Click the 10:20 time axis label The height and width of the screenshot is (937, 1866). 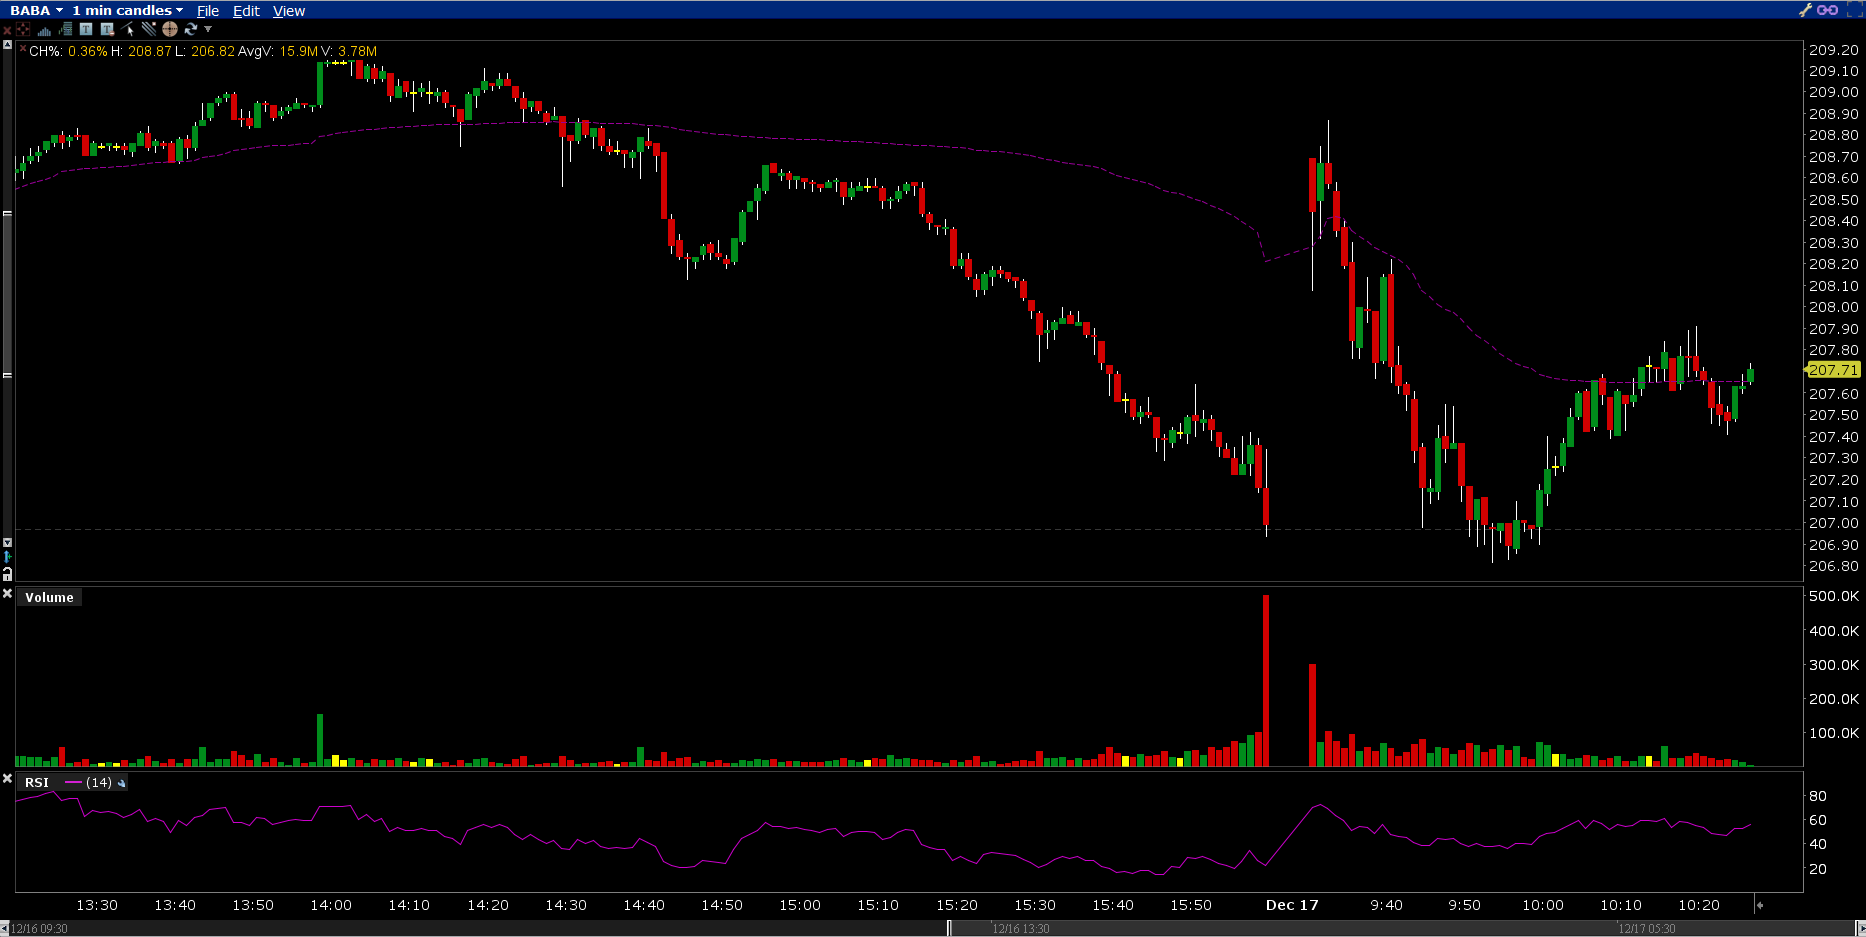(x=1699, y=905)
